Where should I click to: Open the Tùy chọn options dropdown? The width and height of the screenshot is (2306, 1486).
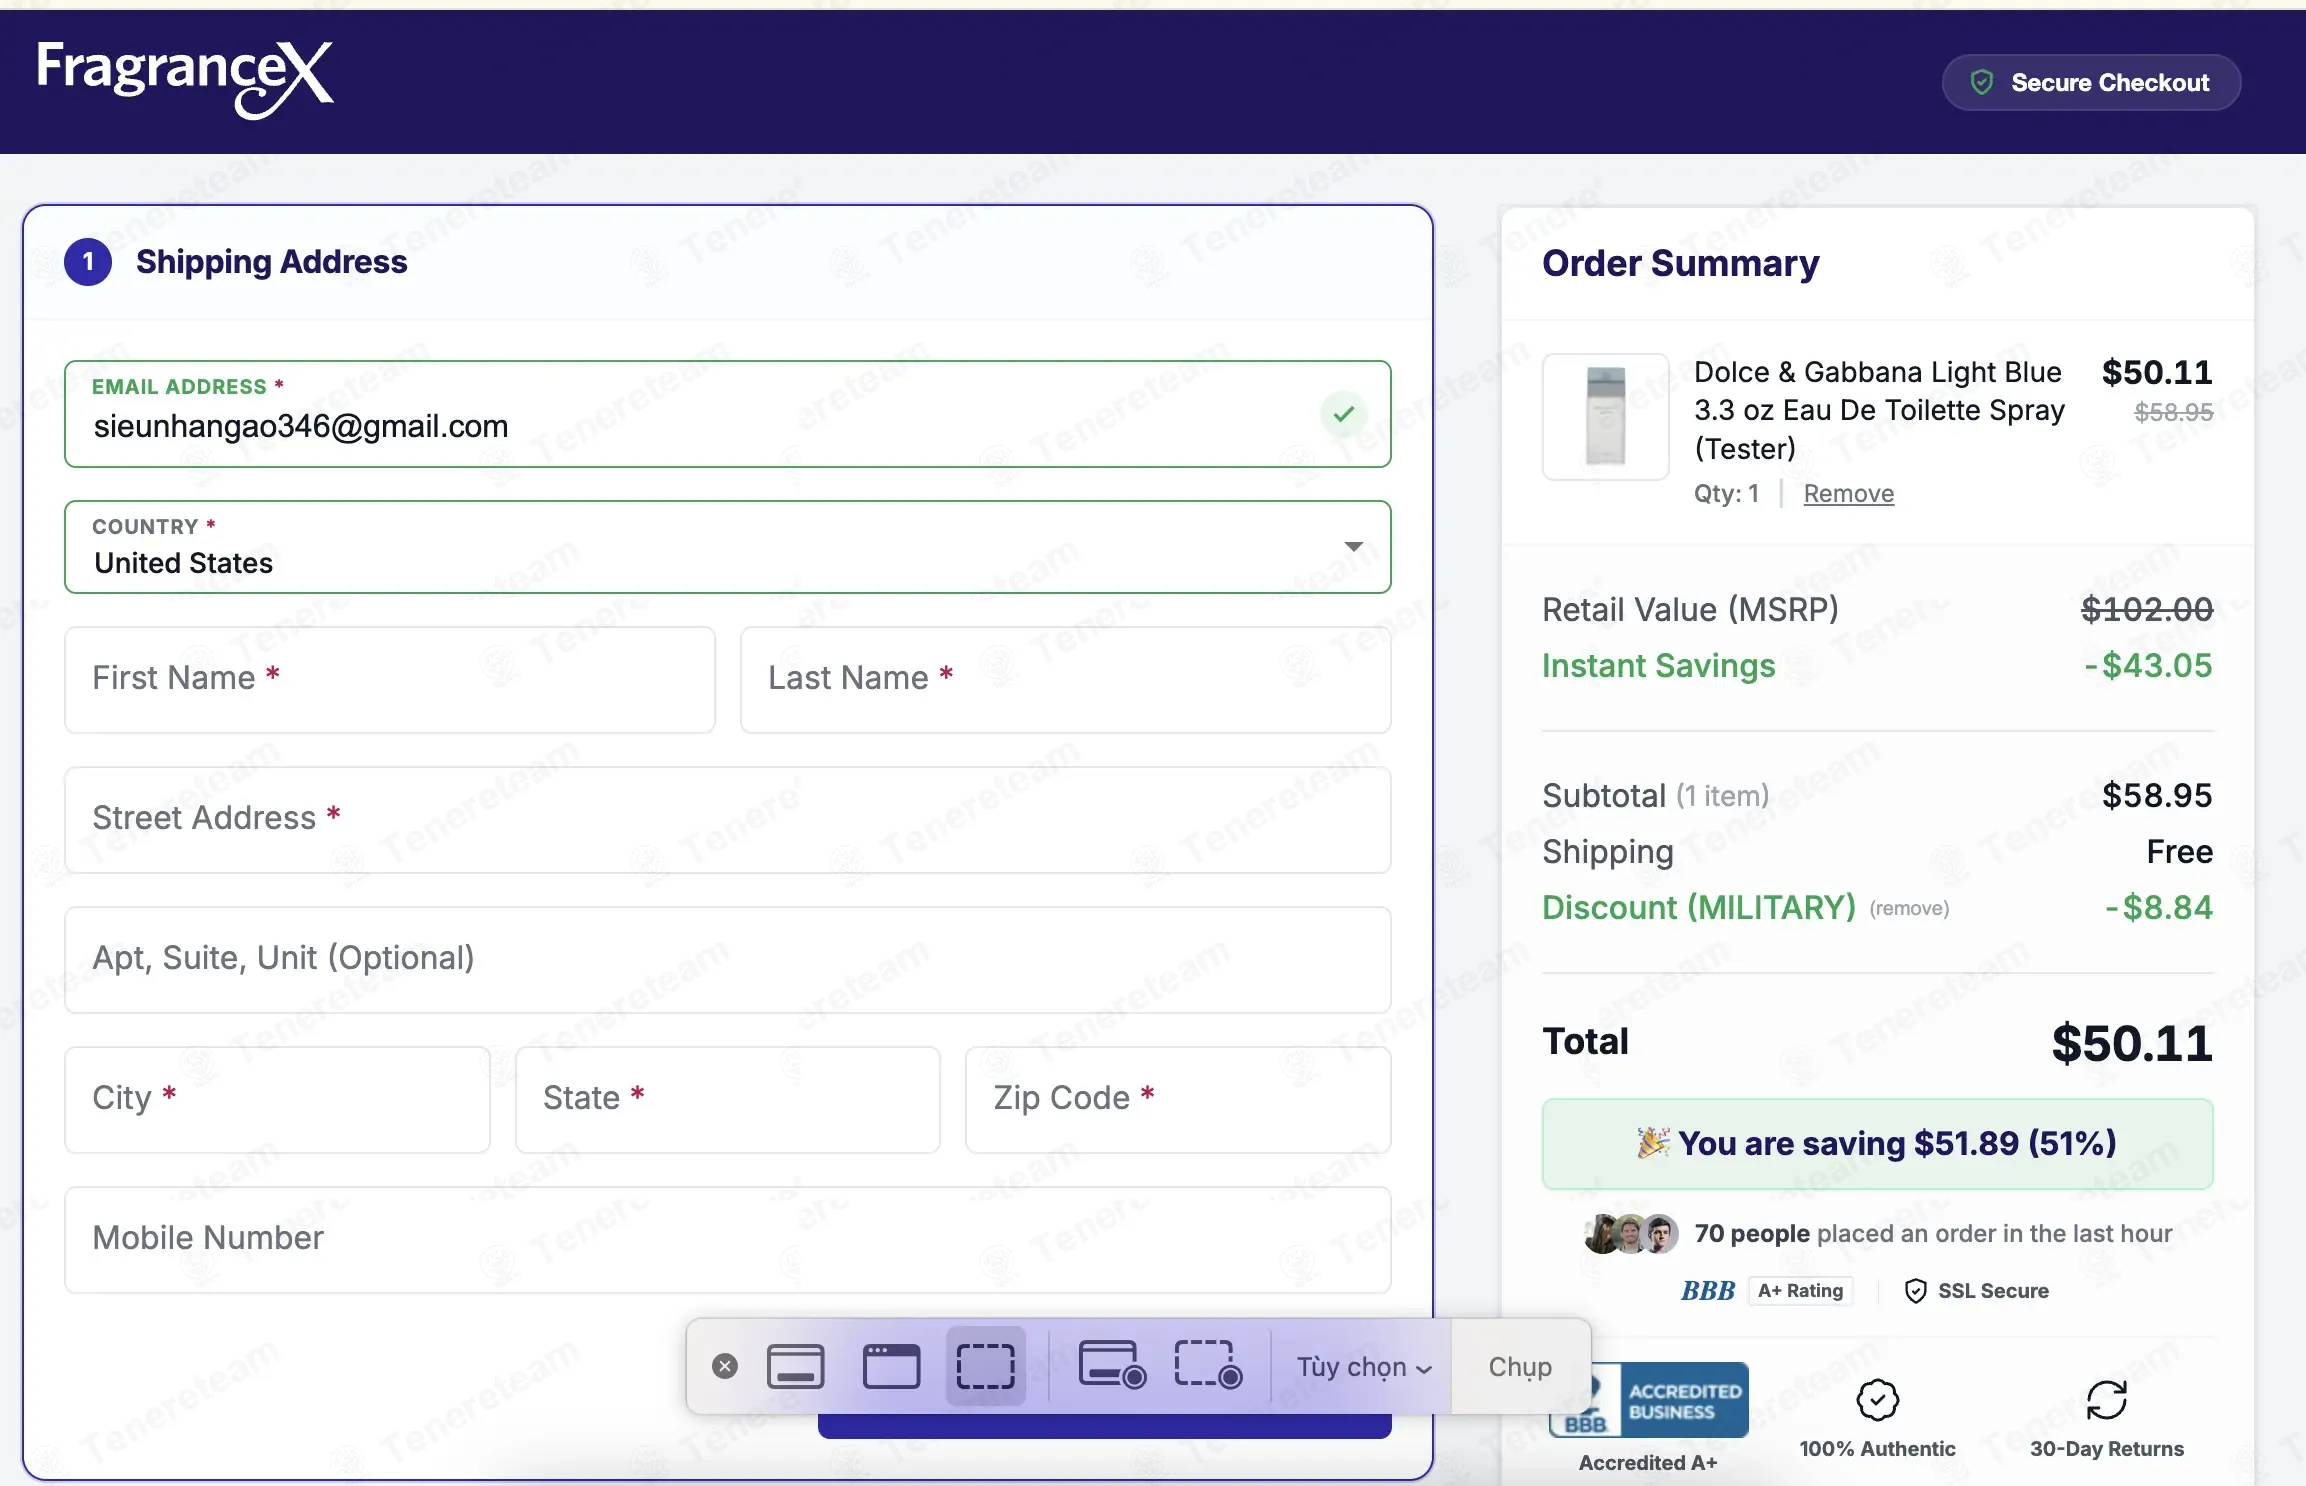pyautogui.click(x=1364, y=1367)
